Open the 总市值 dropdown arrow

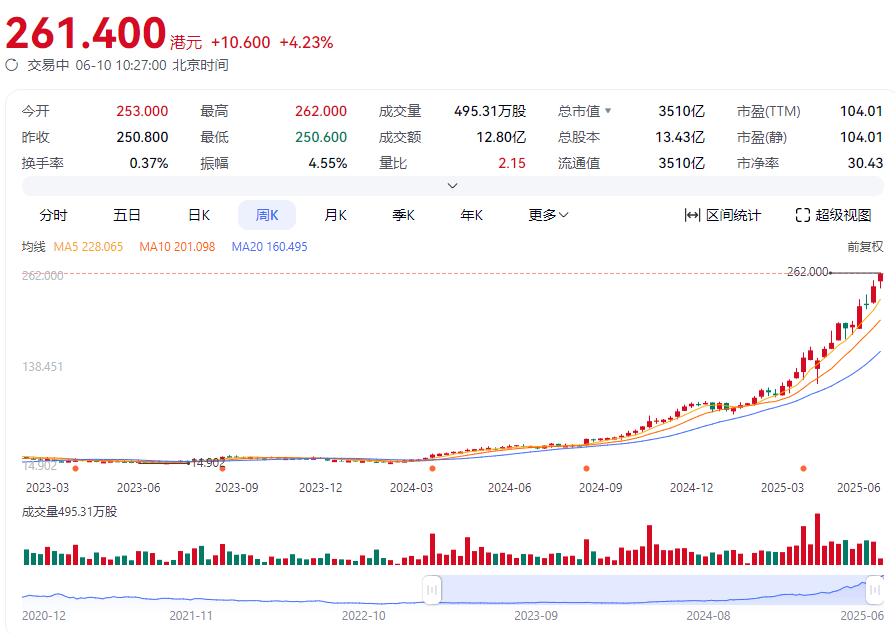607,111
